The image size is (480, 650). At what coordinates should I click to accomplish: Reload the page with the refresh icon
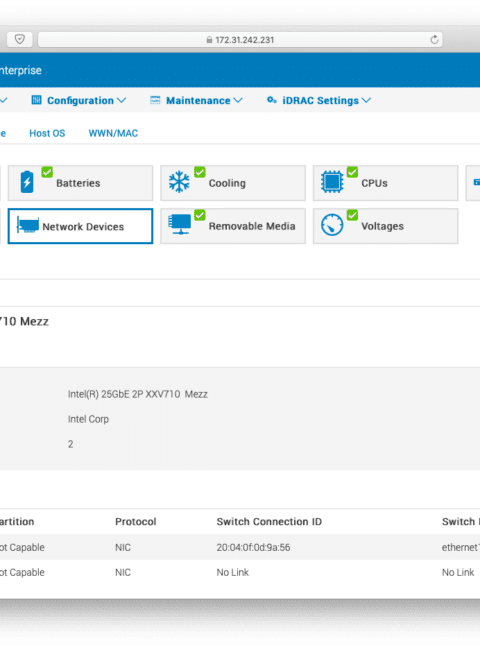(434, 40)
